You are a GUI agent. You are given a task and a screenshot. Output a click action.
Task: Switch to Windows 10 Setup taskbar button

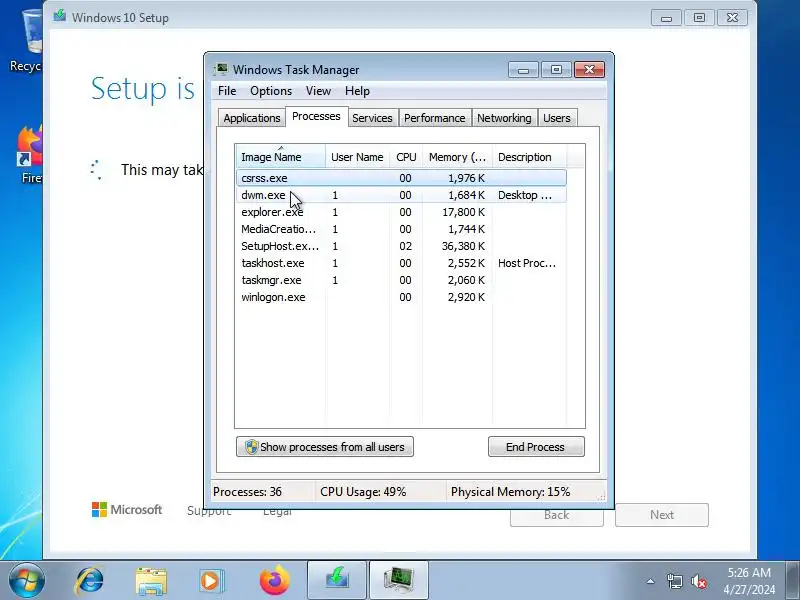coord(337,581)
